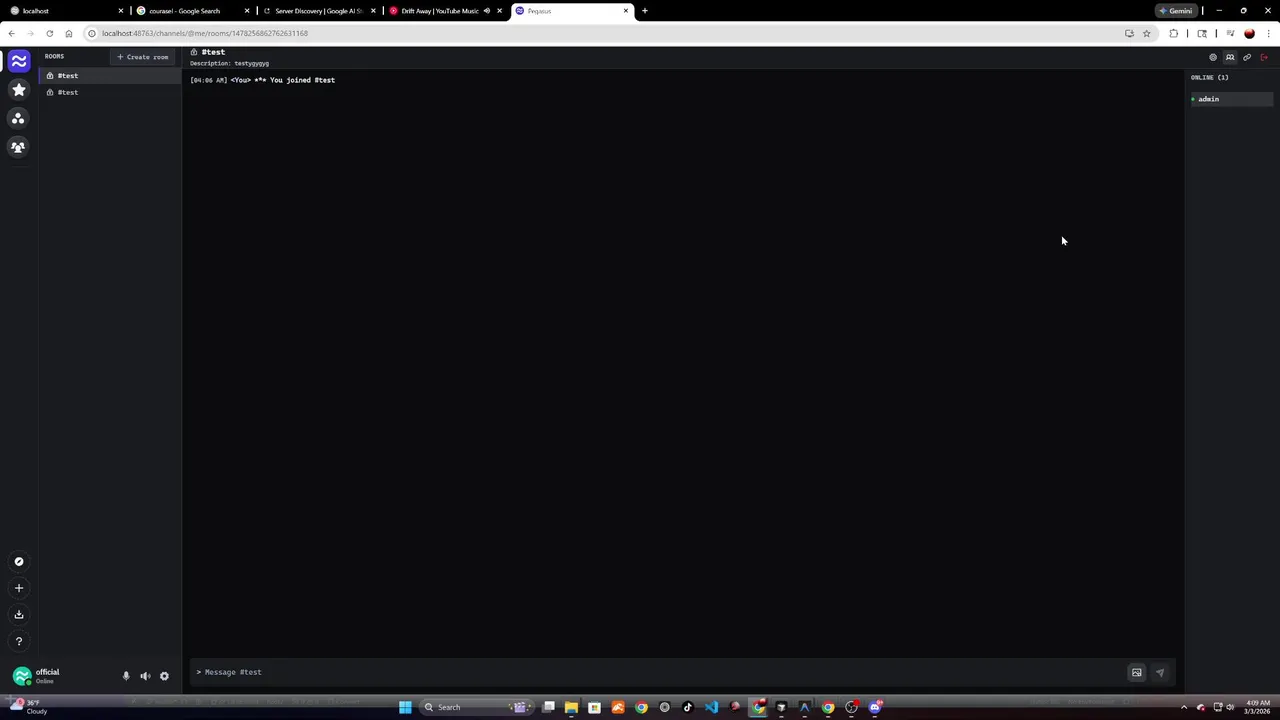Click the invite link chain icon
This screenshot has width=1280, height=720.
point(1247,57)
